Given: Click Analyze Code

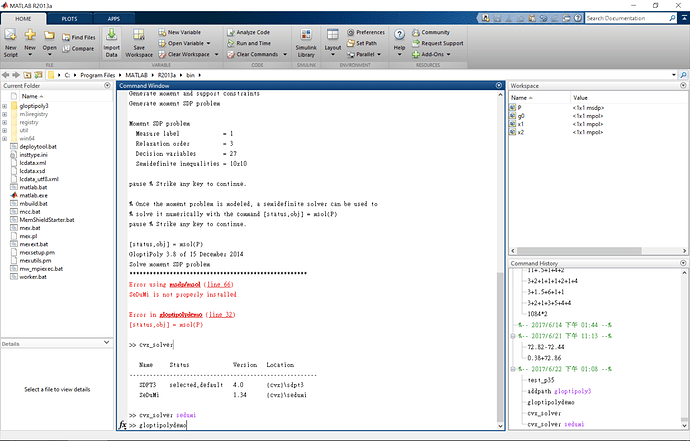Looking at the screenshot, I should click(x=249, y=32).
